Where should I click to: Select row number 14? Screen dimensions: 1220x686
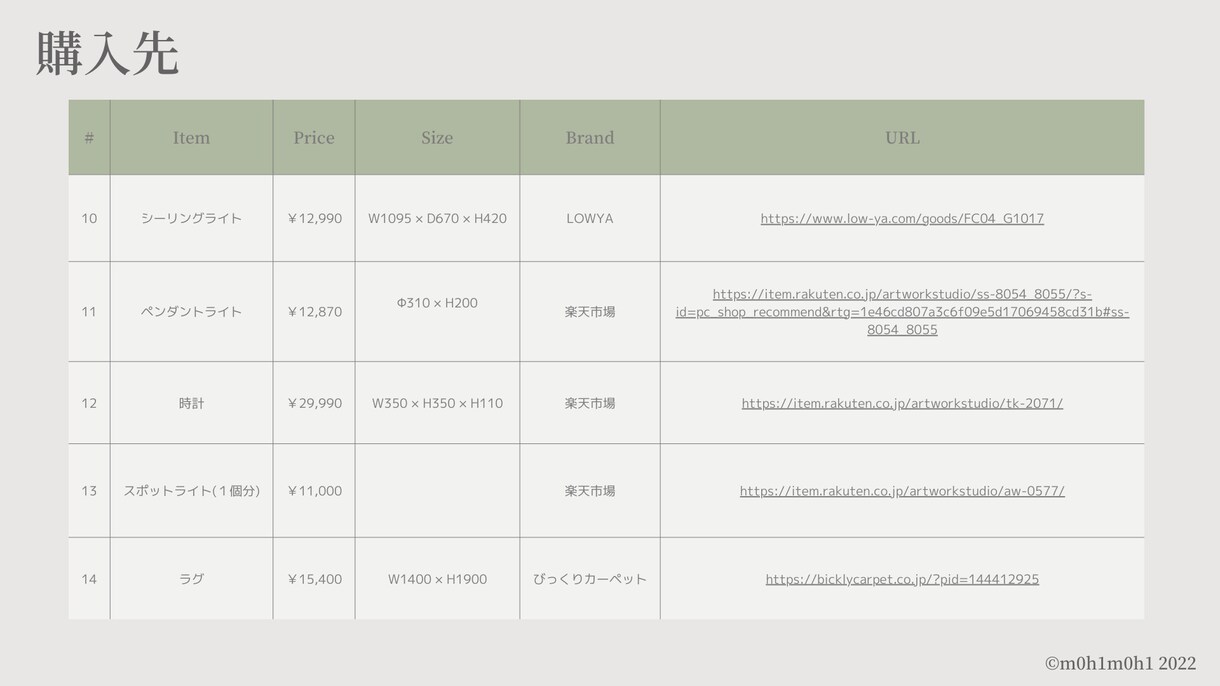[x=89, y=579]
